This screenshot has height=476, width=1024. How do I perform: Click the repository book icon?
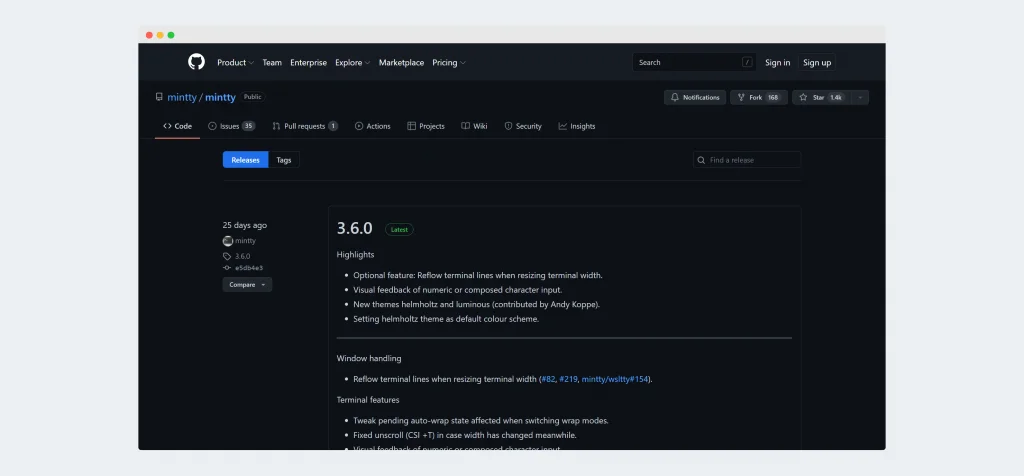tap(159, 97)
